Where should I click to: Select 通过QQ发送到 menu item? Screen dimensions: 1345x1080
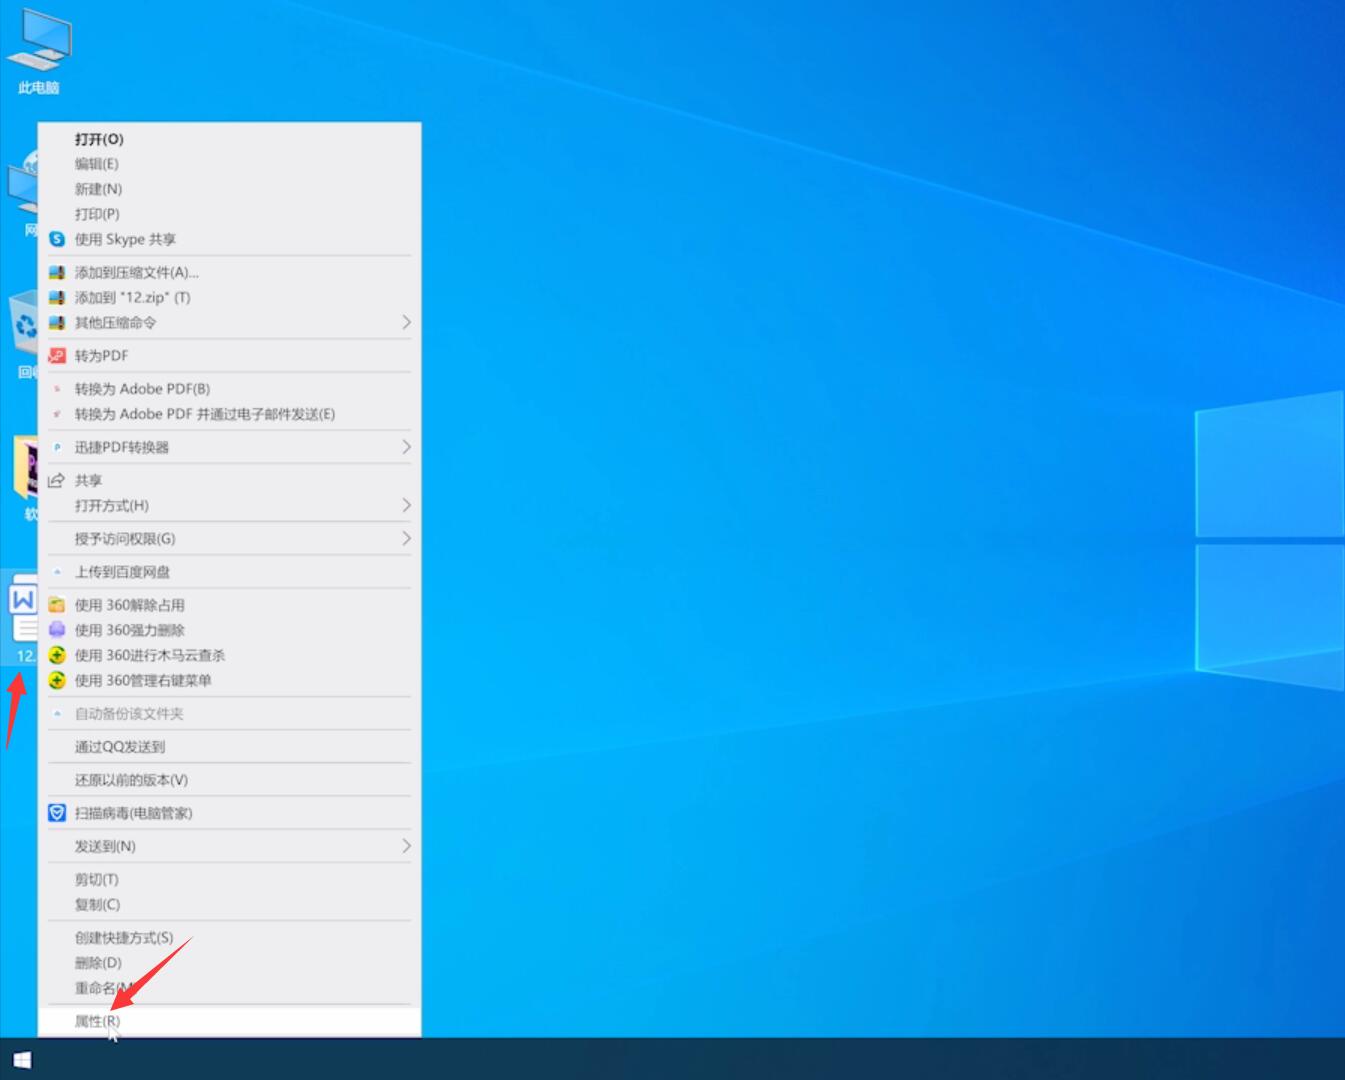pyautogui.click(x=120, y=747)
